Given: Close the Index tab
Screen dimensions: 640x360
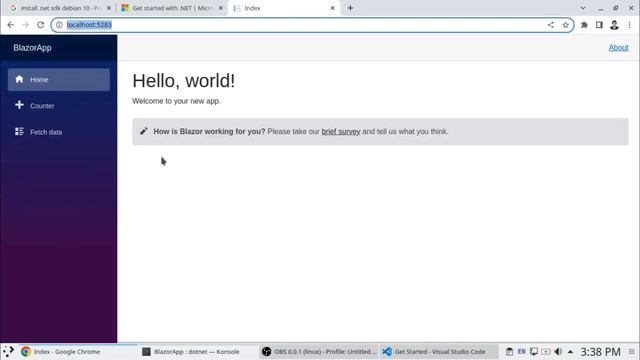Looking at the screenshot, I should pyautogui.click(x=332, y=8).
